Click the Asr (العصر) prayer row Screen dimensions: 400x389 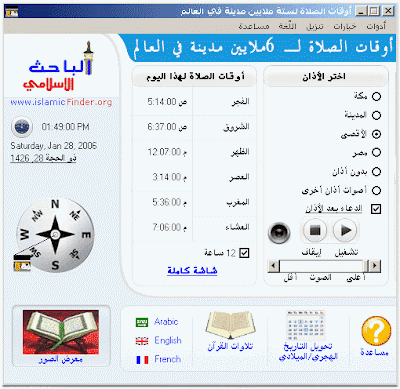coord(195,177)
